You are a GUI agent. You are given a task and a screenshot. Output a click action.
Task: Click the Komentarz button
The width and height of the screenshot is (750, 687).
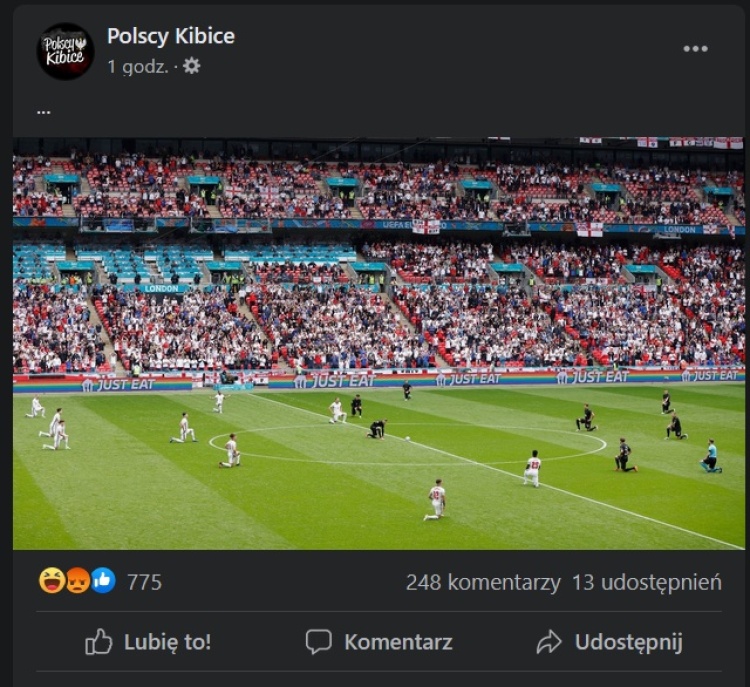pos(379,642)
